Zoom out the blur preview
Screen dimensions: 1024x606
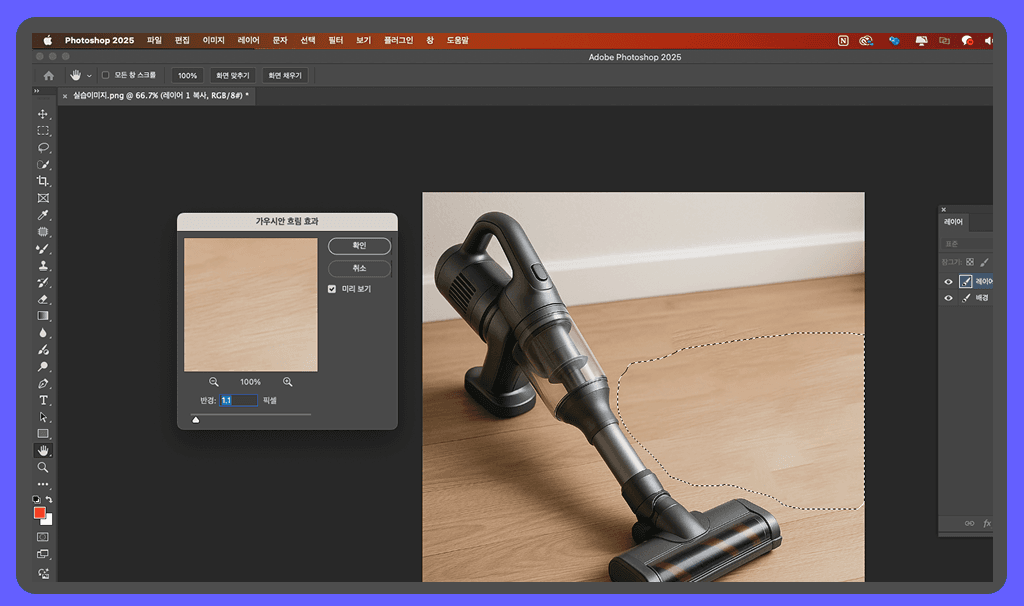point(214,382)
